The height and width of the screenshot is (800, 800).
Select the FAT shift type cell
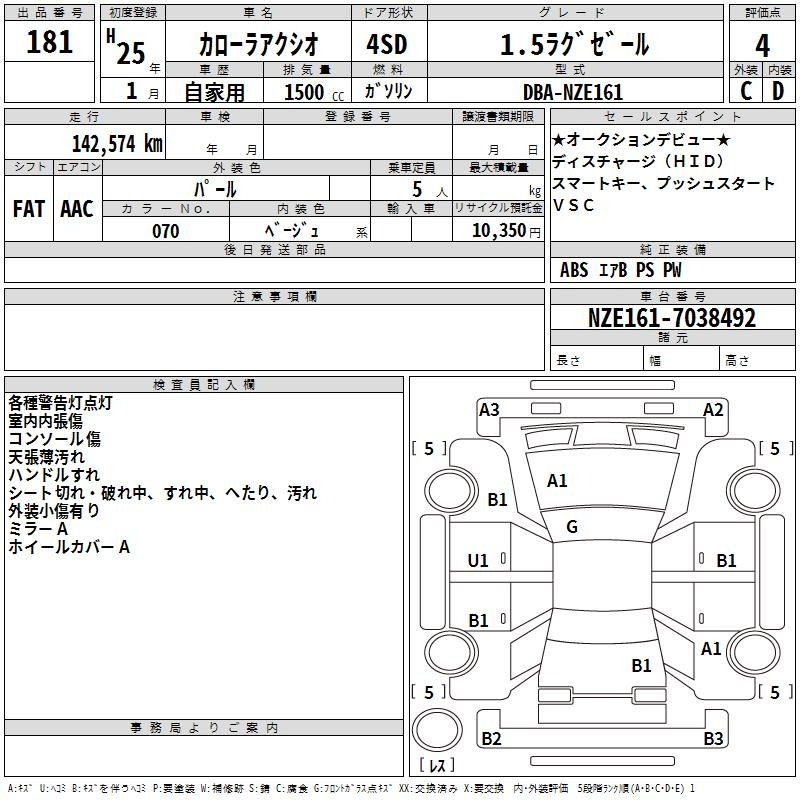pyautogui.click(x=28, y=208)
